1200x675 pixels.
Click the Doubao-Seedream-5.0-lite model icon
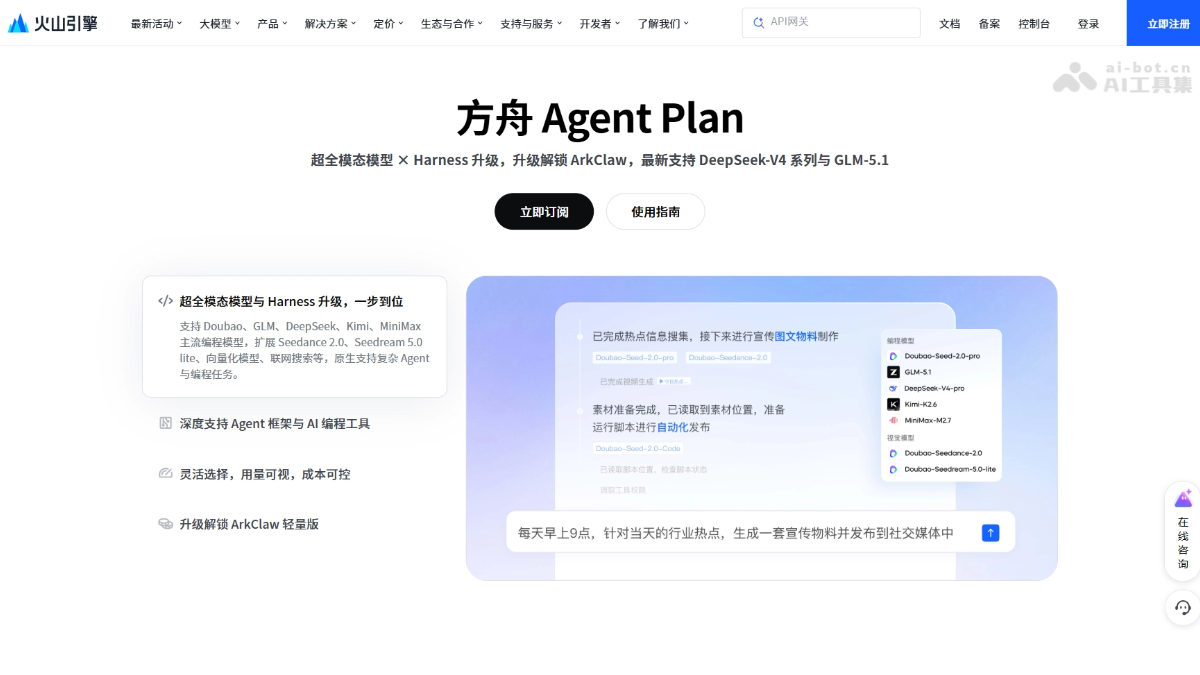click(x=894, y=469)
